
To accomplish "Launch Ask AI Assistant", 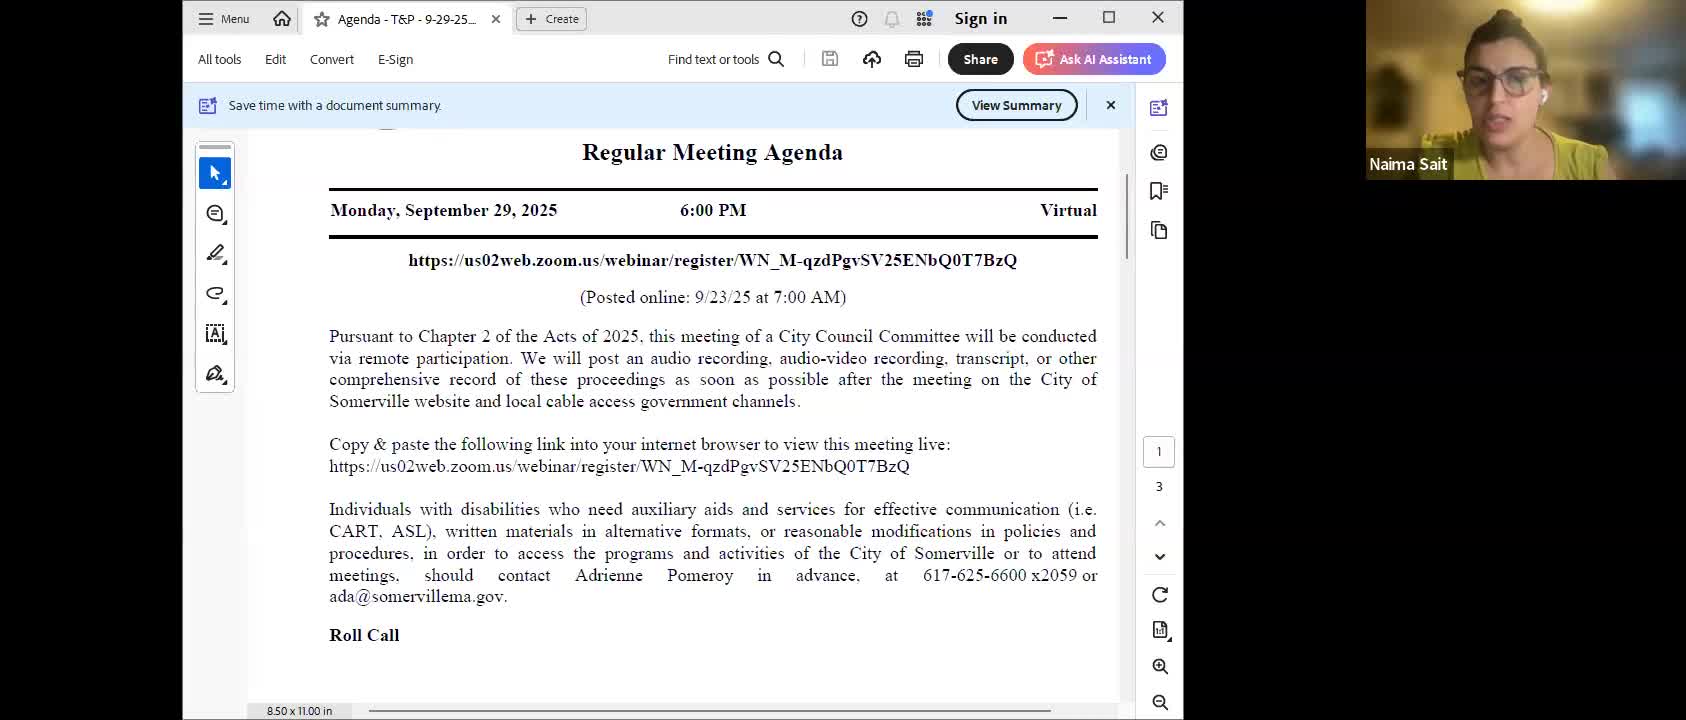I will (x=1094, y=59).
